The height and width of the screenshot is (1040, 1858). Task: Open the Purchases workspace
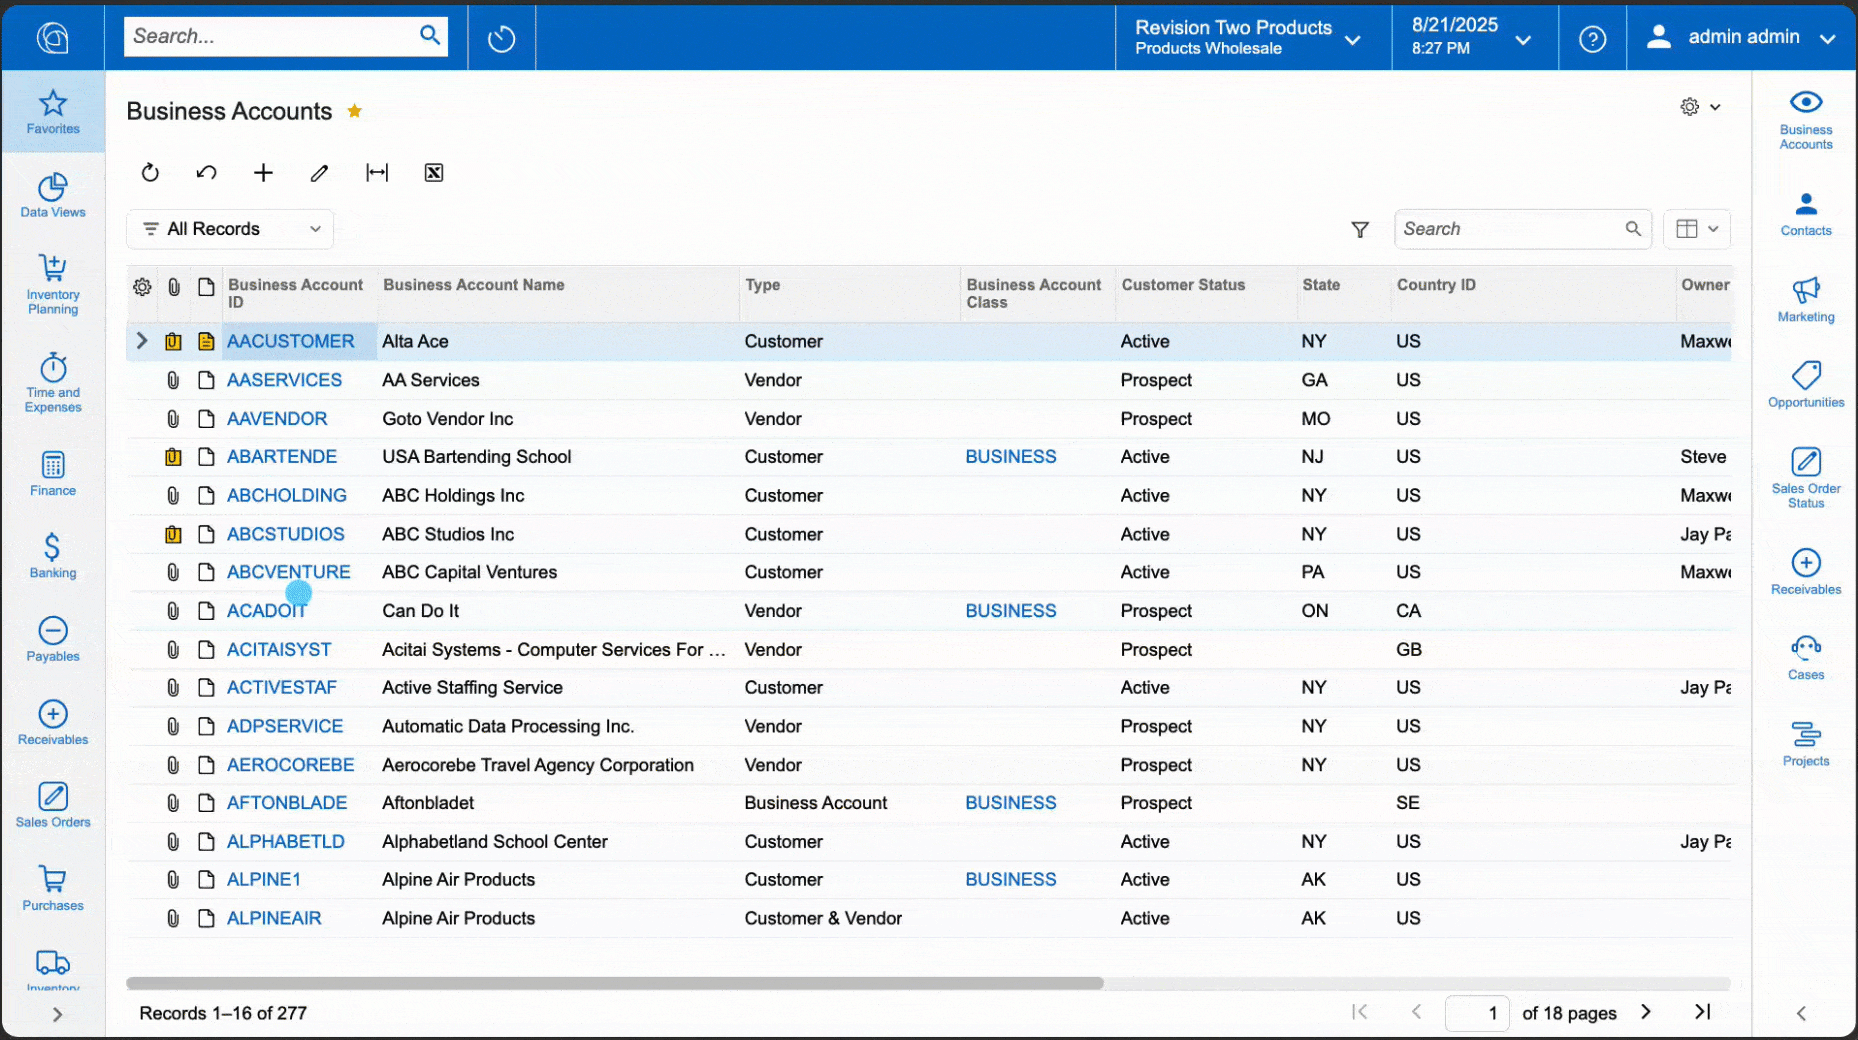(x=53, y=888)
